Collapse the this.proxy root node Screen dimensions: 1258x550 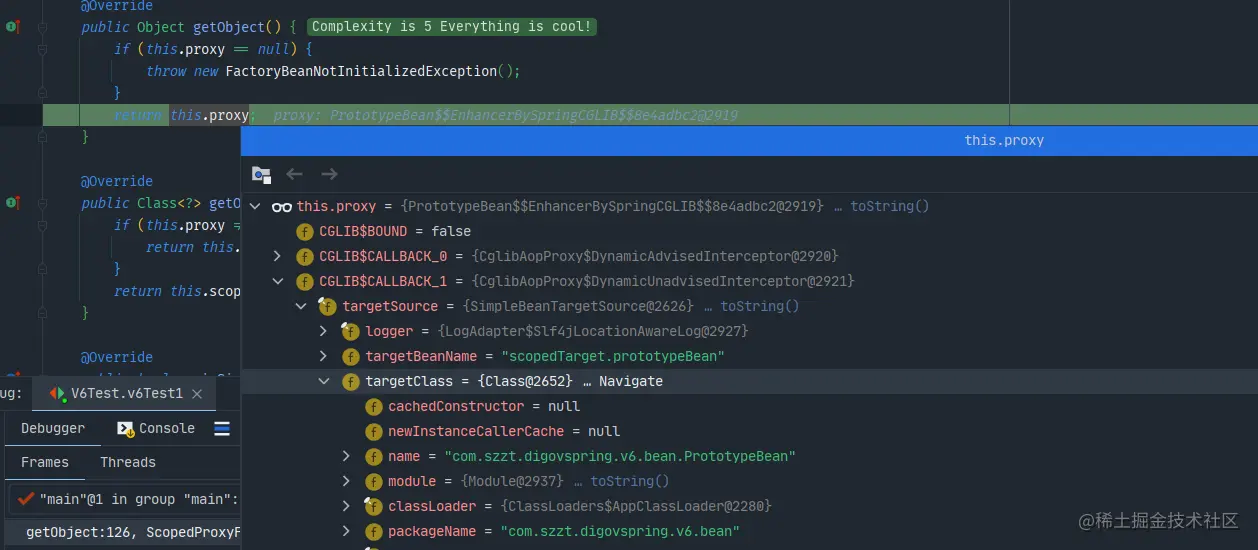coord(255,206)
